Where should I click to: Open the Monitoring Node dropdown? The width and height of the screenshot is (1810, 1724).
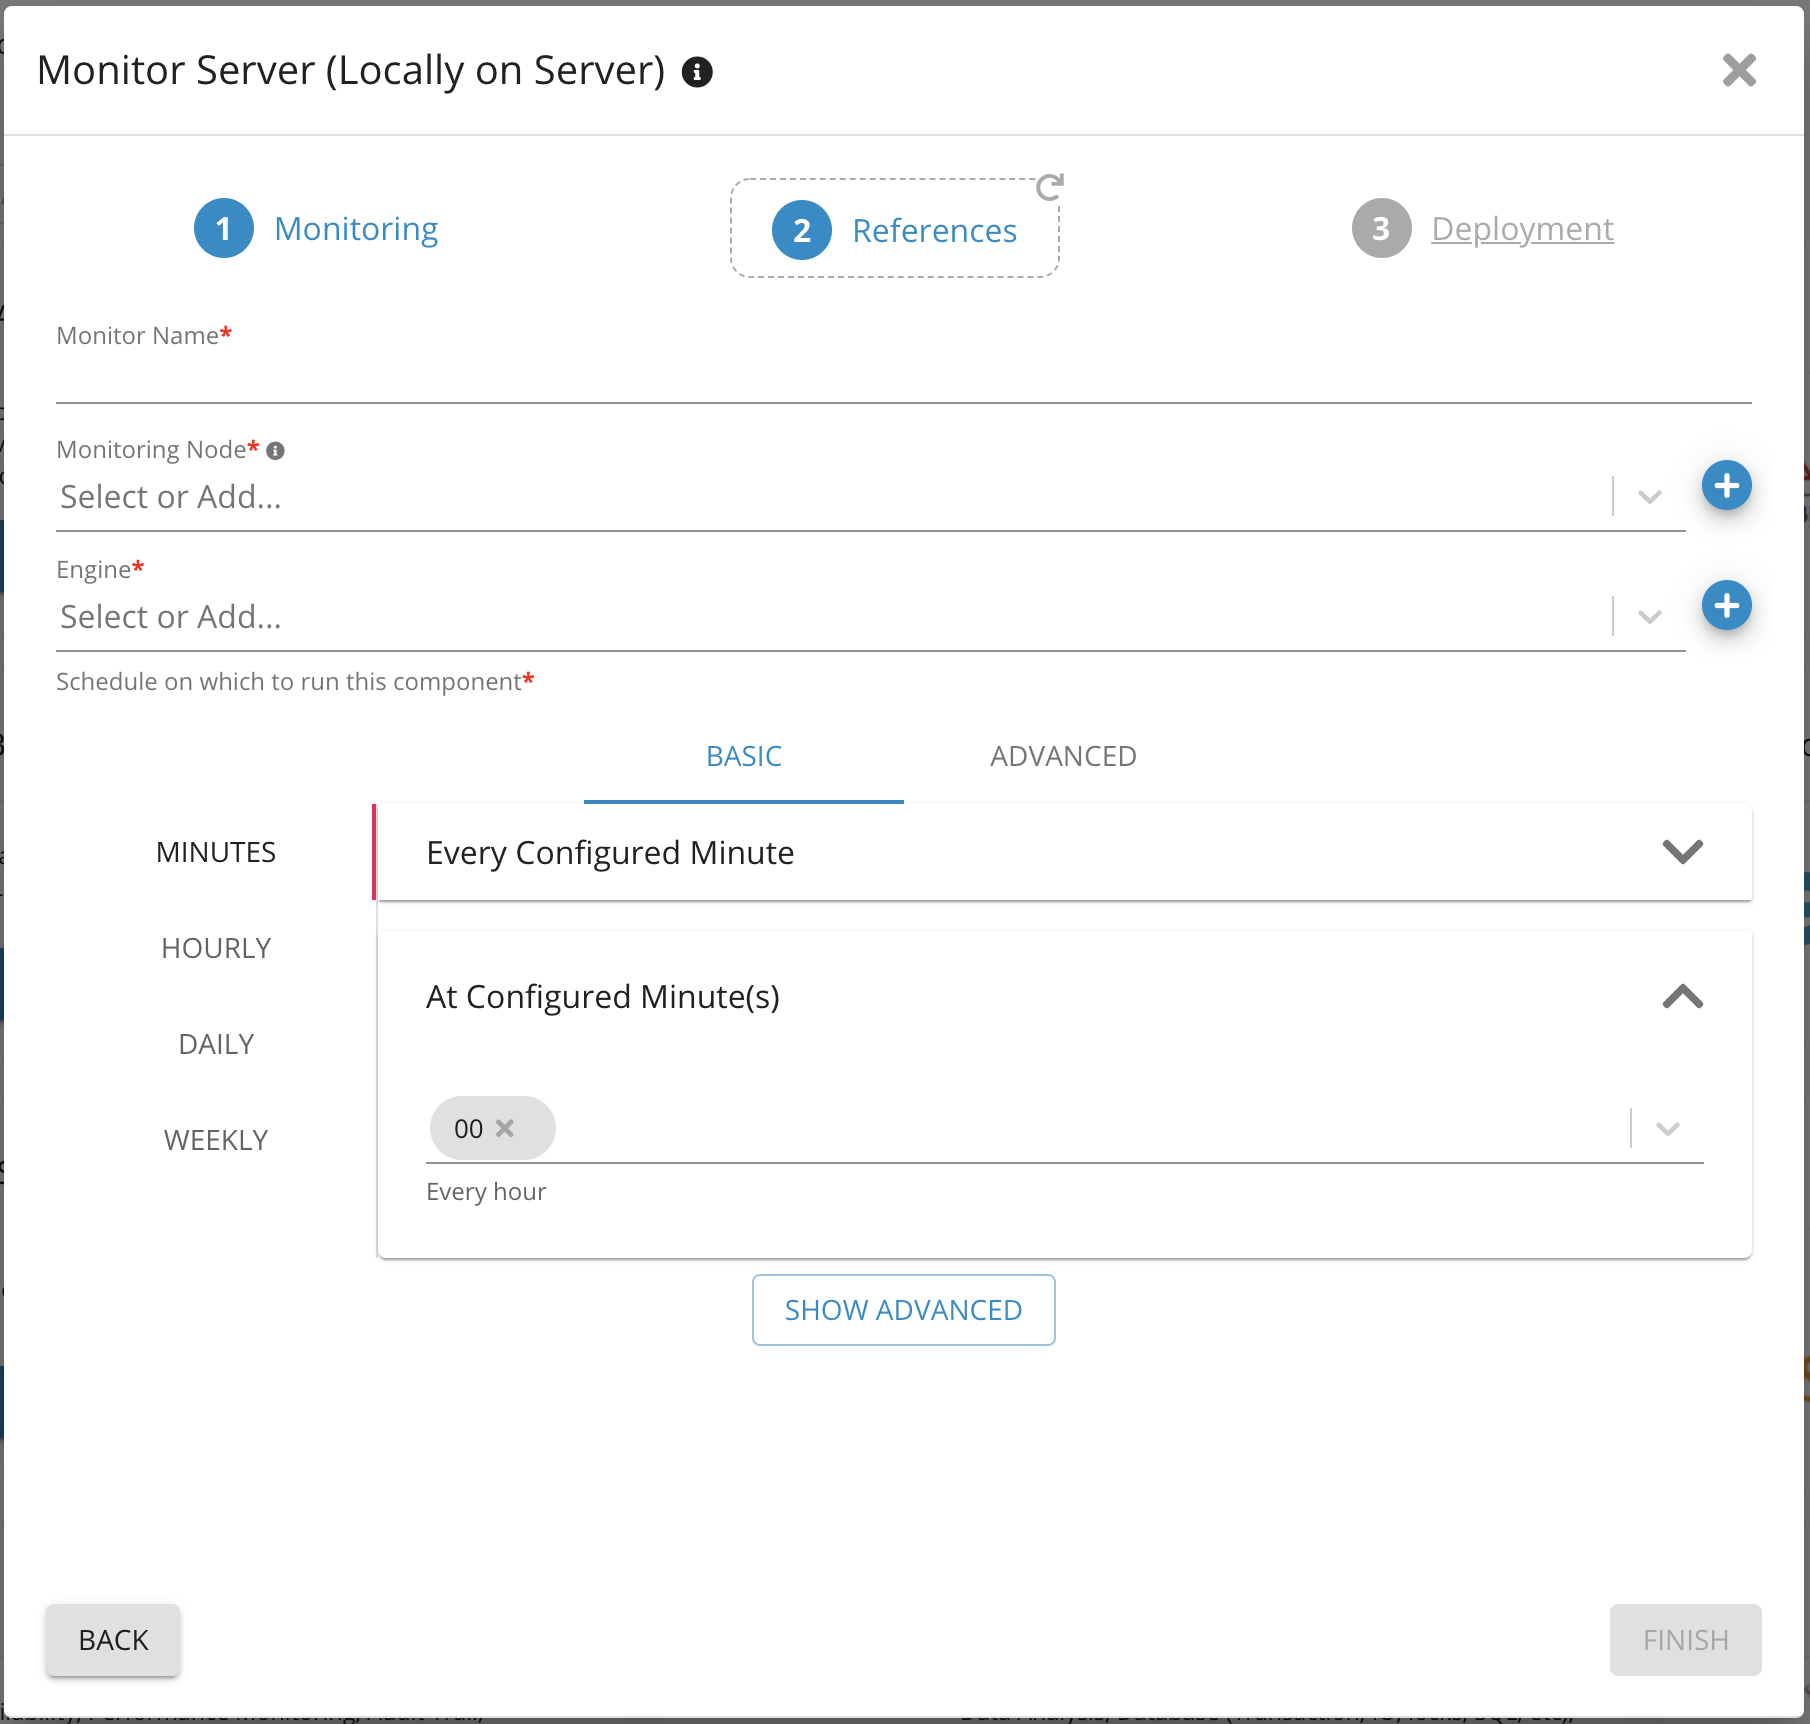[x=1649, y=497]
